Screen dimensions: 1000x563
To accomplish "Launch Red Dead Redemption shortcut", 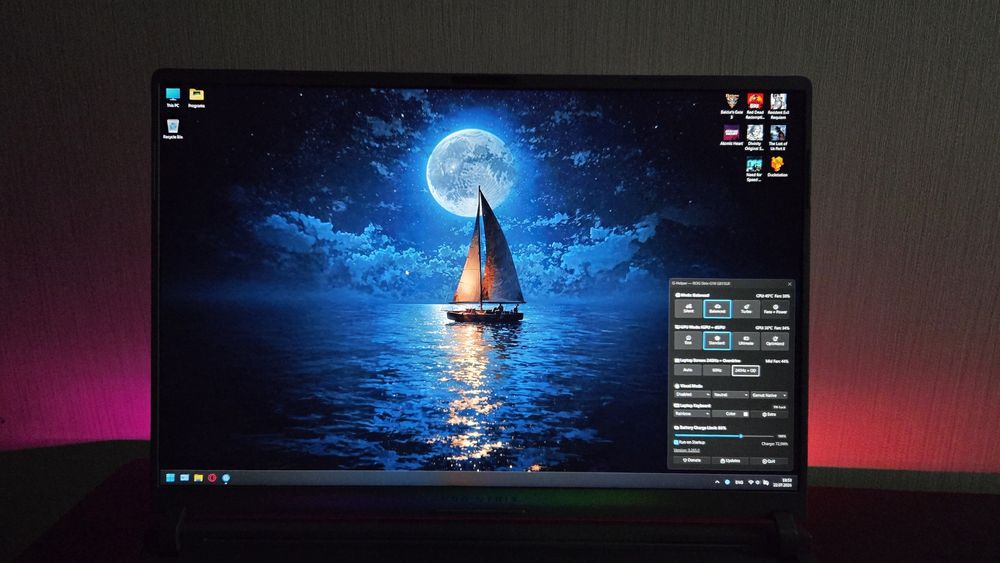I will (755, 106).
